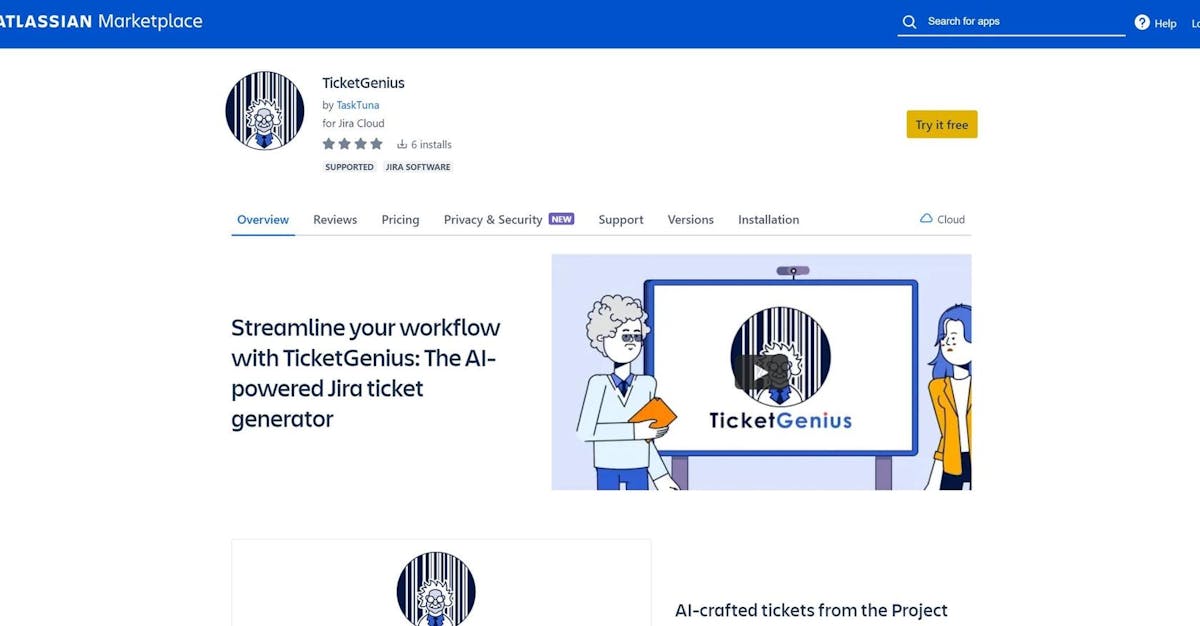Open the Support tab

[621, 219]
